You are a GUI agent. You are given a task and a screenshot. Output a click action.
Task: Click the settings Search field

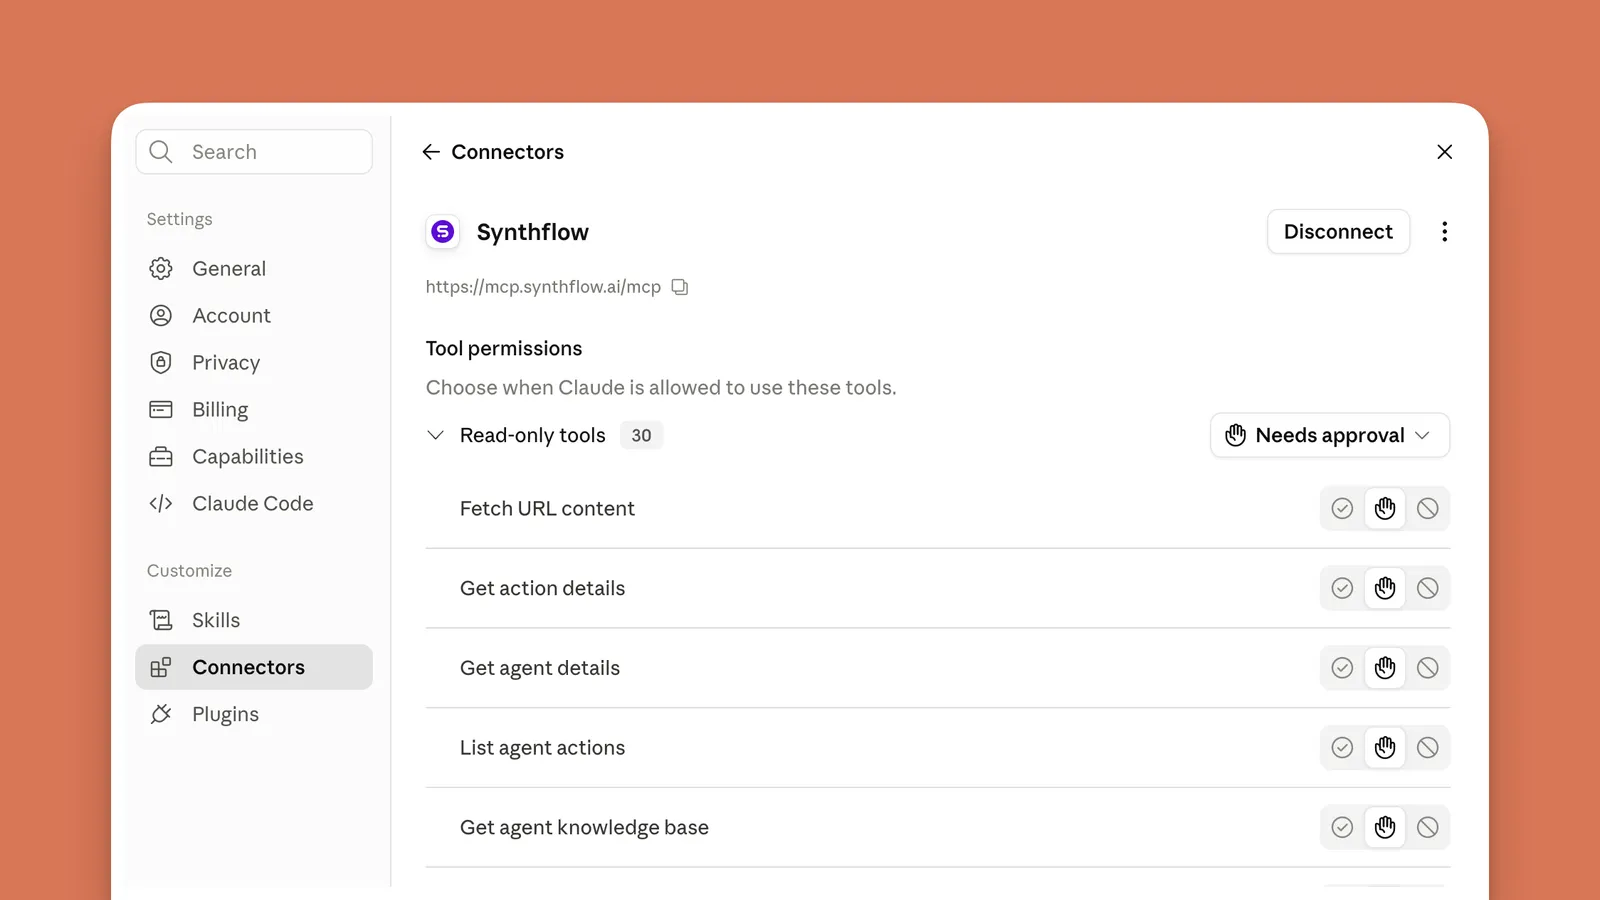(254, 152)
